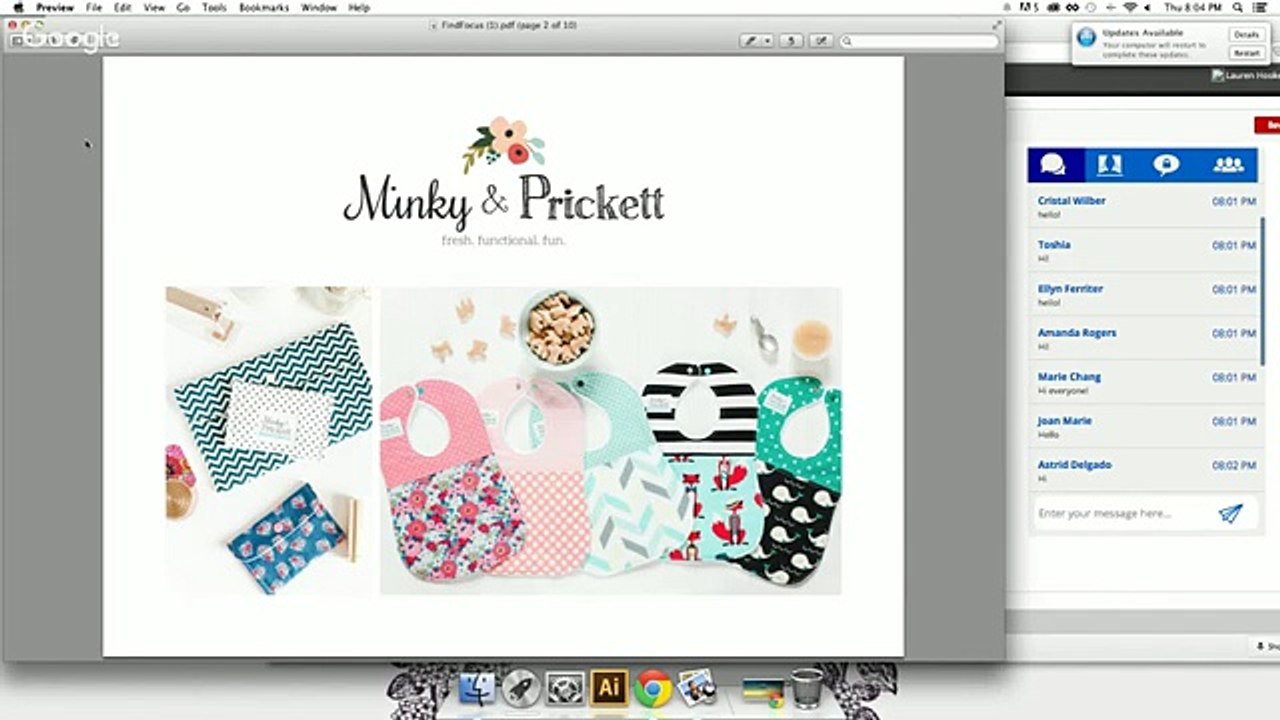The height and width of the screenshot is (720, 1280).
Task: Open the Go menu
Action: click(183, 7)
